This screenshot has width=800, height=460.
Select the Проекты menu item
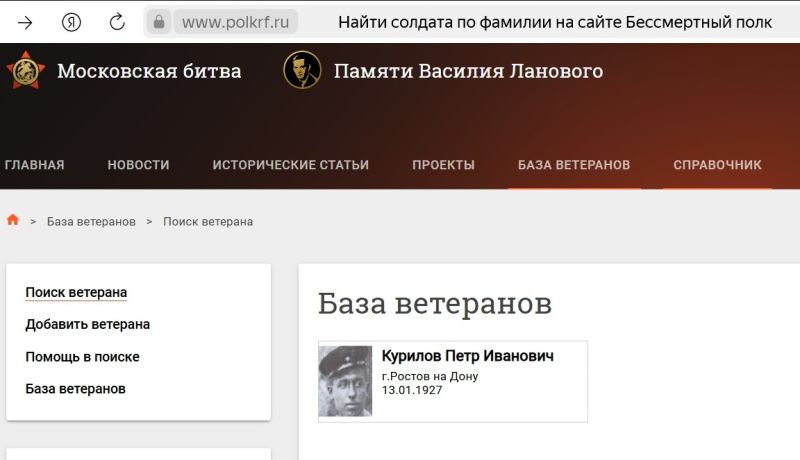click(x=443, y=165)
